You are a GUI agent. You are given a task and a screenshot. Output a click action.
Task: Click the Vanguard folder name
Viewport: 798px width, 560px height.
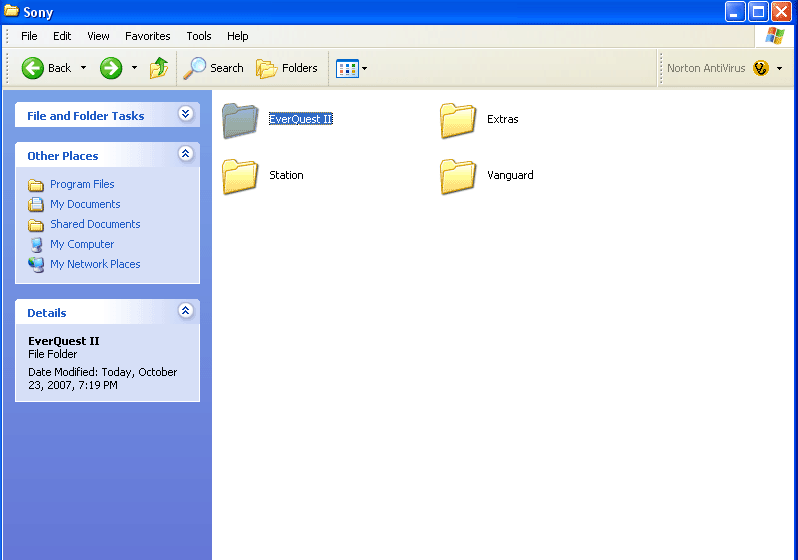pos(510,175)
